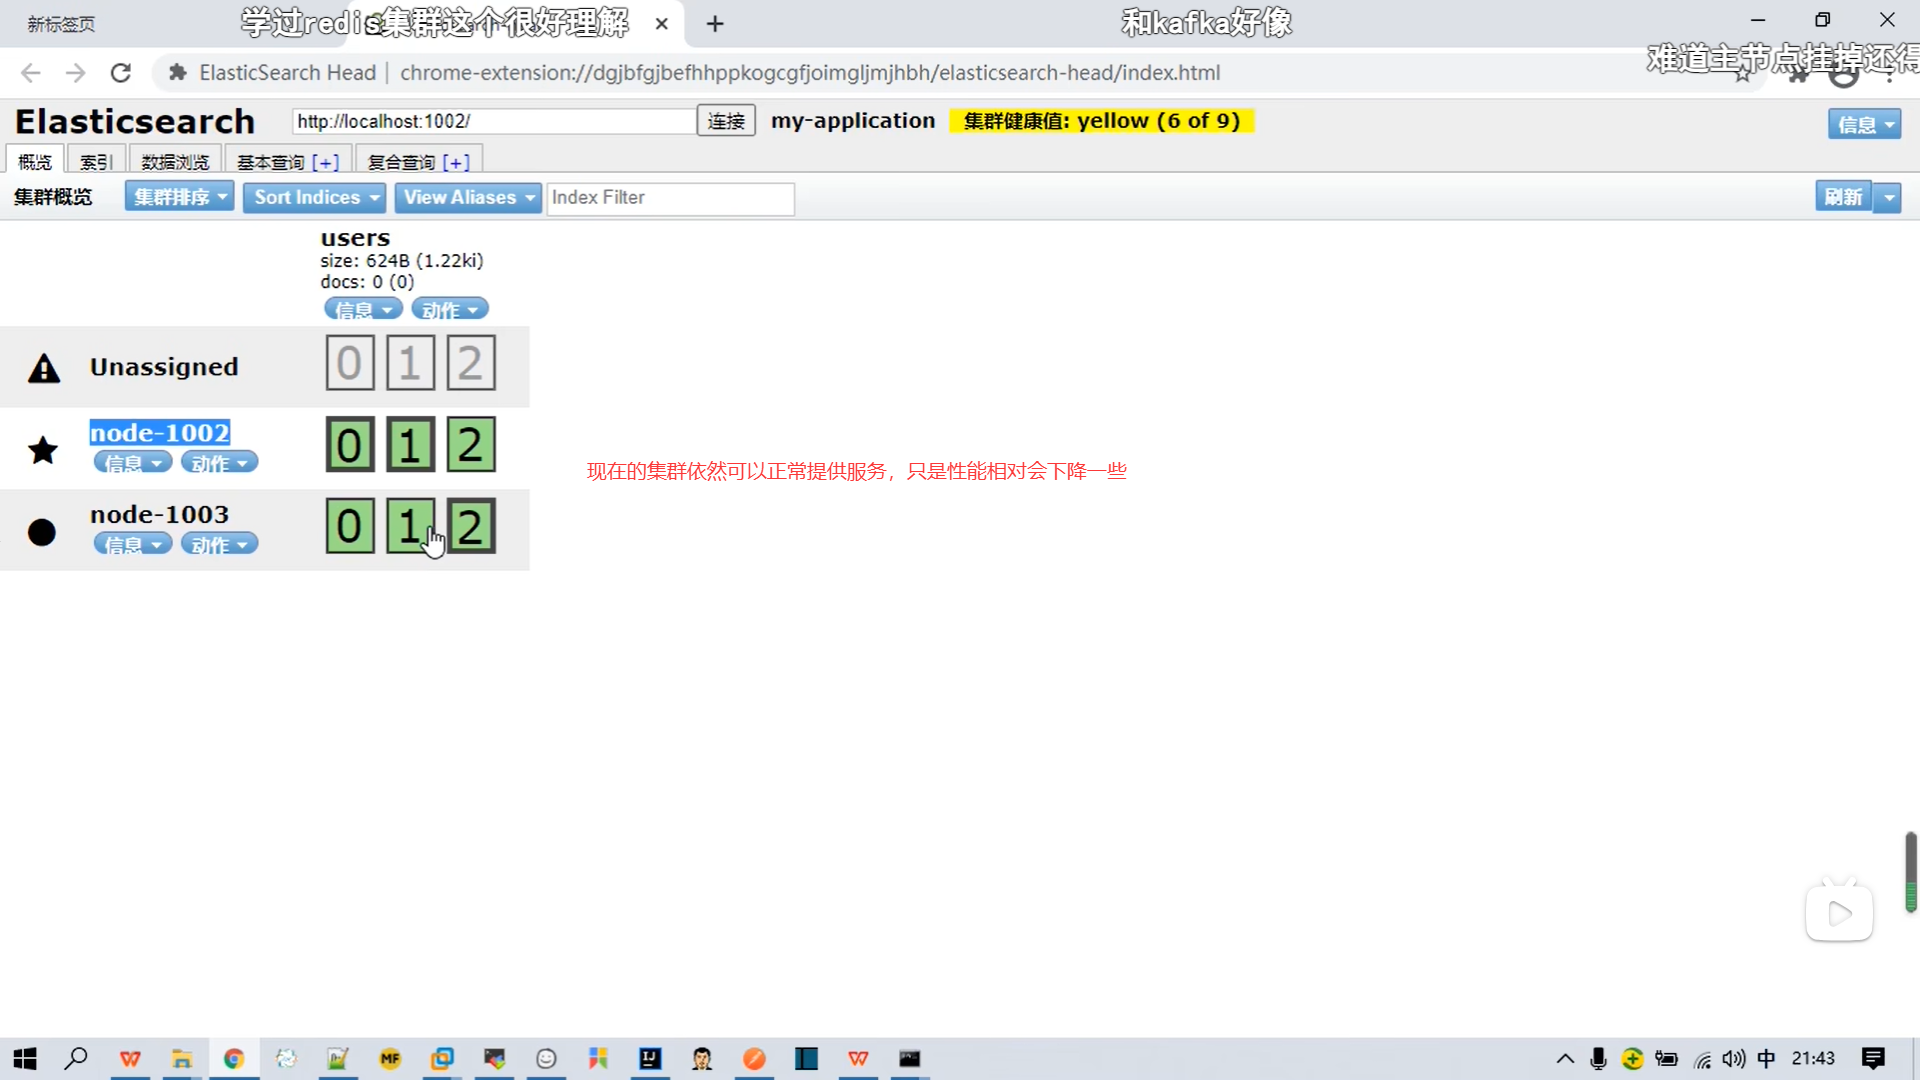Image resolution: width=1920 pixels, height=1080 pixels.
Task: Expand the Sort Indices dropdown
Action: pos(316,197)
